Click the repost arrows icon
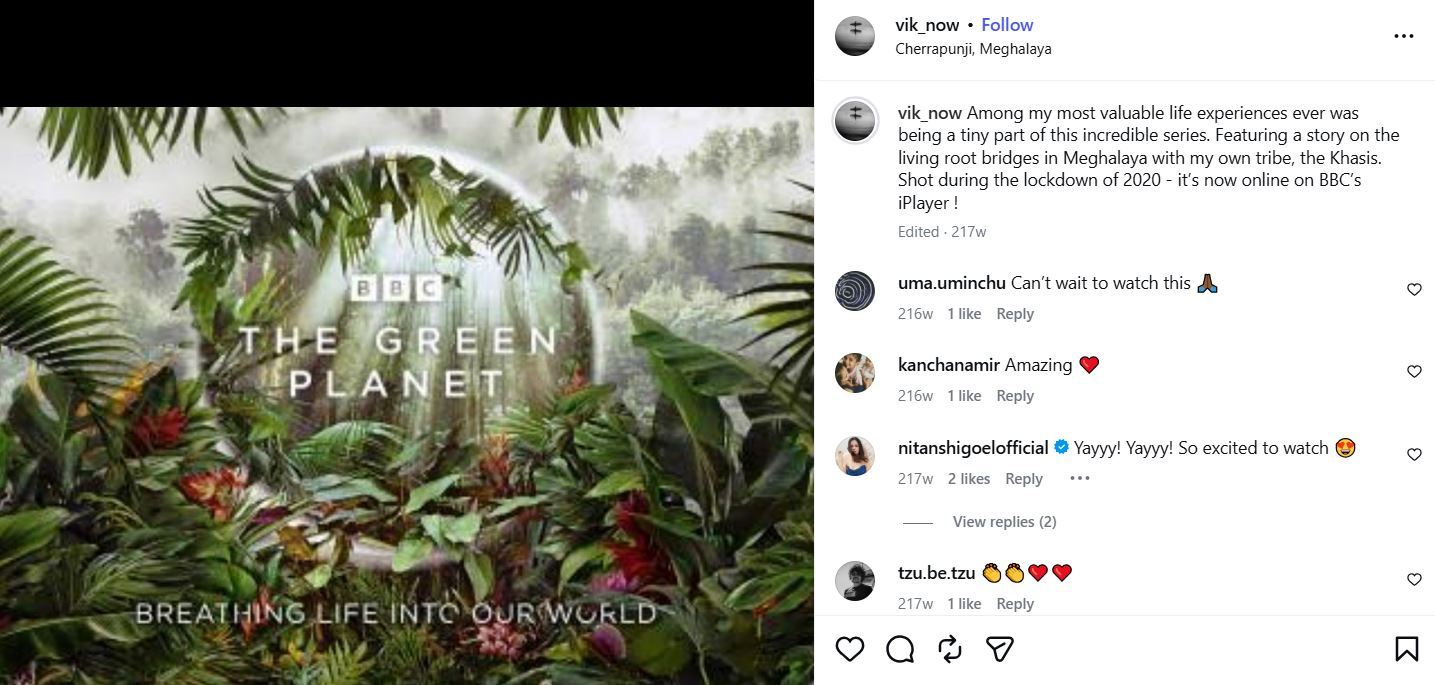 coord(950,649)
